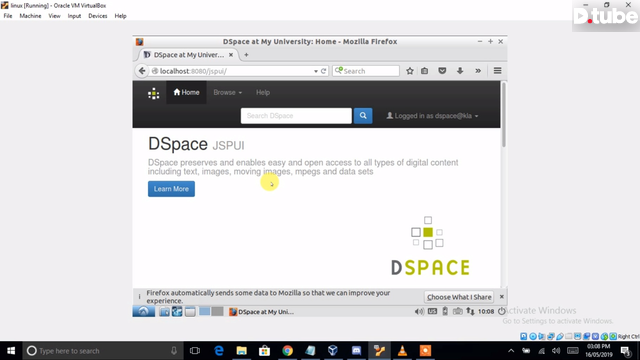Viewport: 640px width, 360px height.
Task: Click in the Search DSpace input field
Action: coord(296,116)
